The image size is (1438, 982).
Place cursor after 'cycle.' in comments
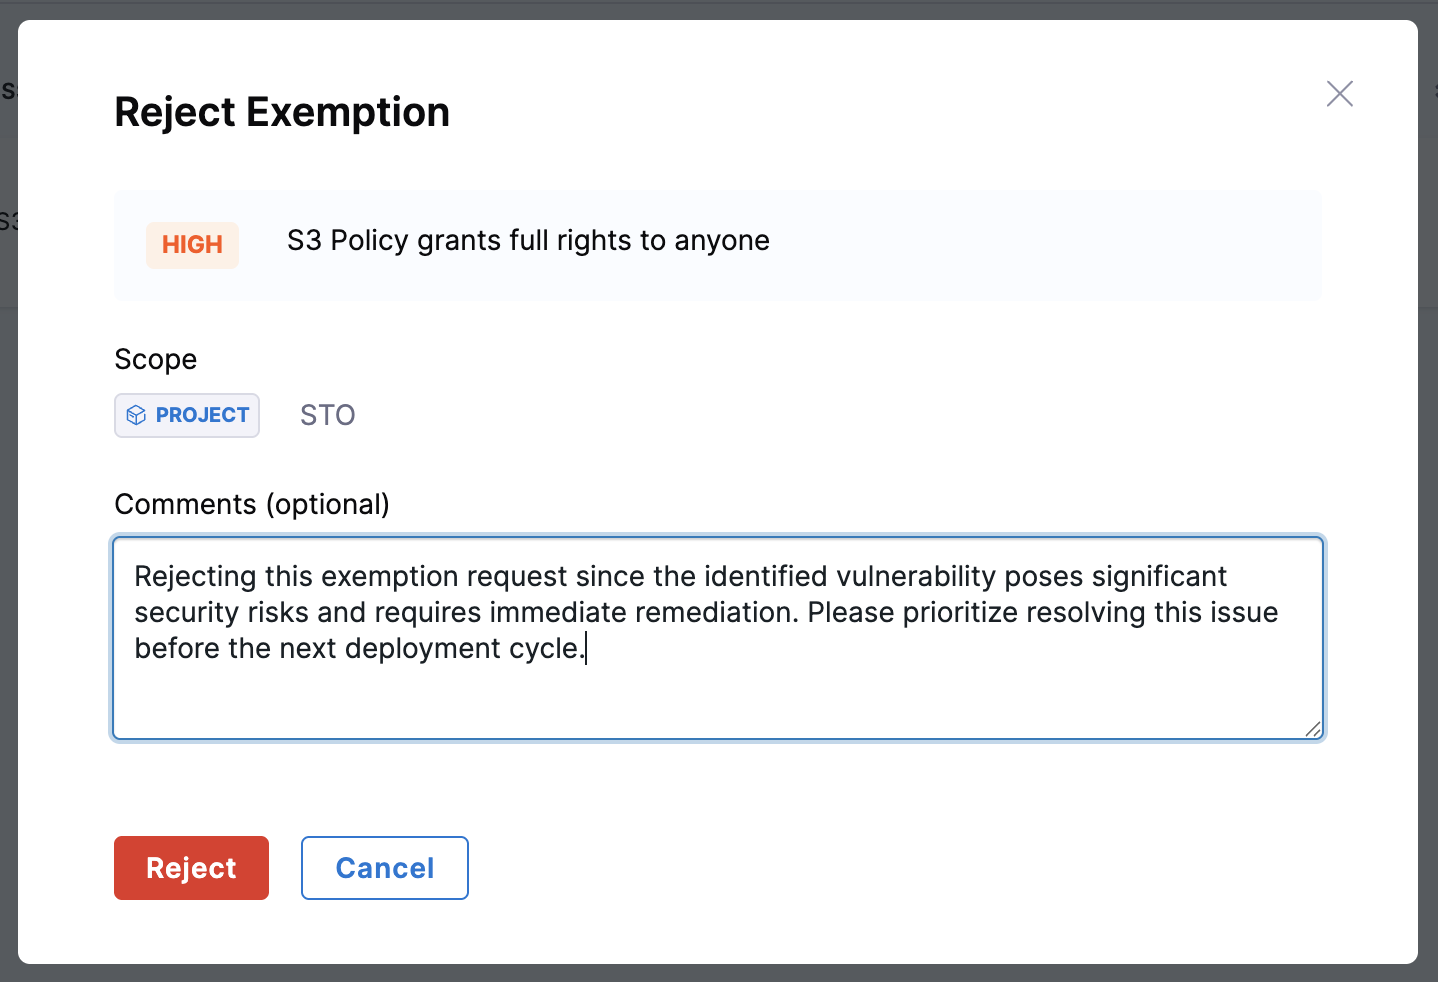pyautogui.click(x=586, y=649)
